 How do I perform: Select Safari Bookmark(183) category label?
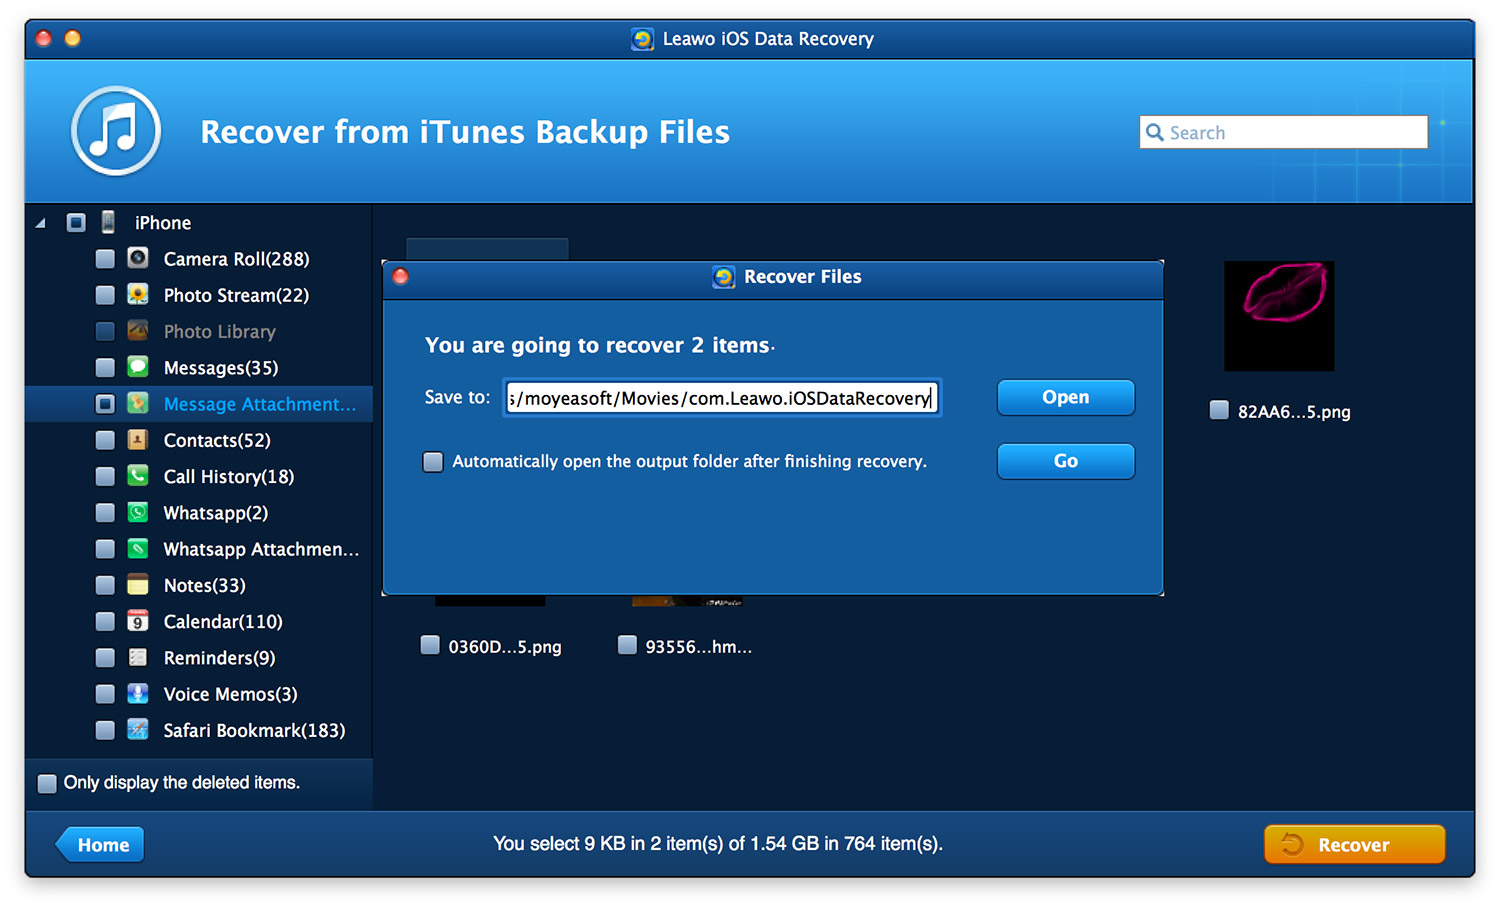click(x=254, y=730)
